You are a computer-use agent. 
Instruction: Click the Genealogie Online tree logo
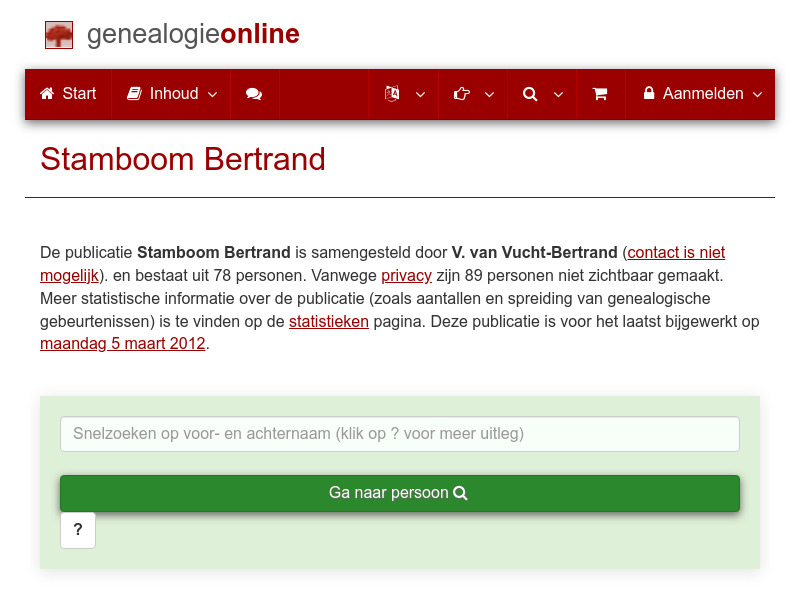click(x=59, y=34)
